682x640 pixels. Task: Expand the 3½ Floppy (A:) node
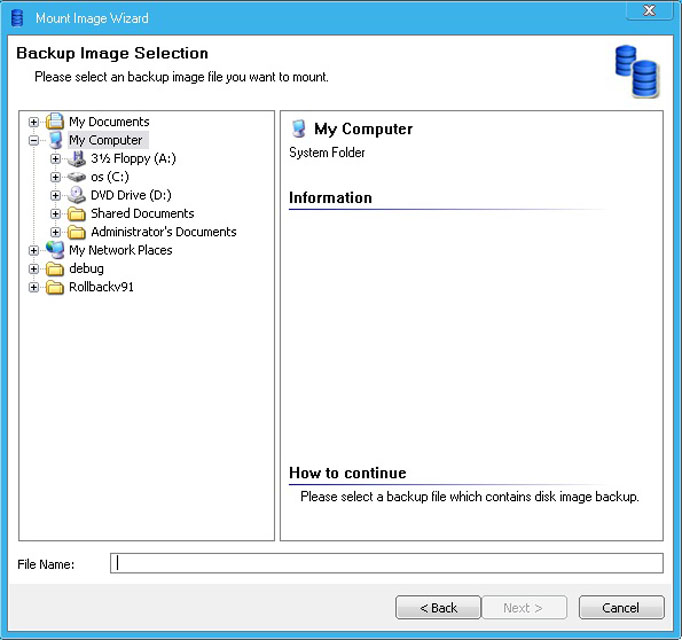[55, 159]
